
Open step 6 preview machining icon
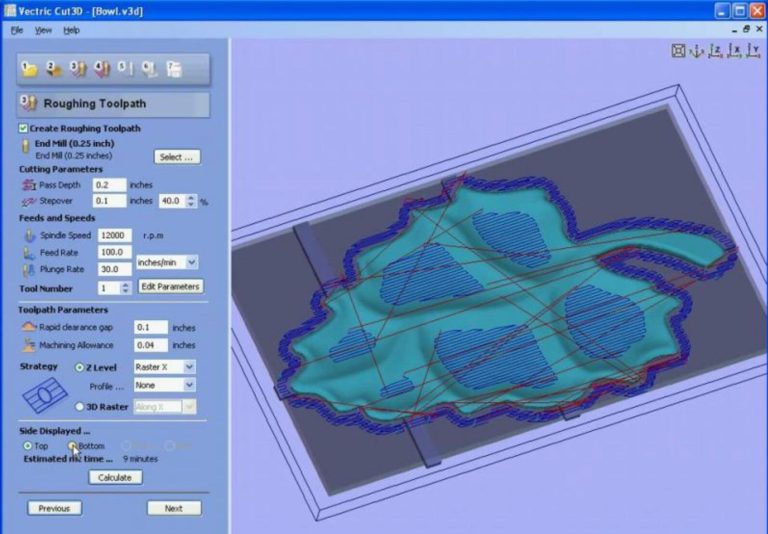click(149, 69)
